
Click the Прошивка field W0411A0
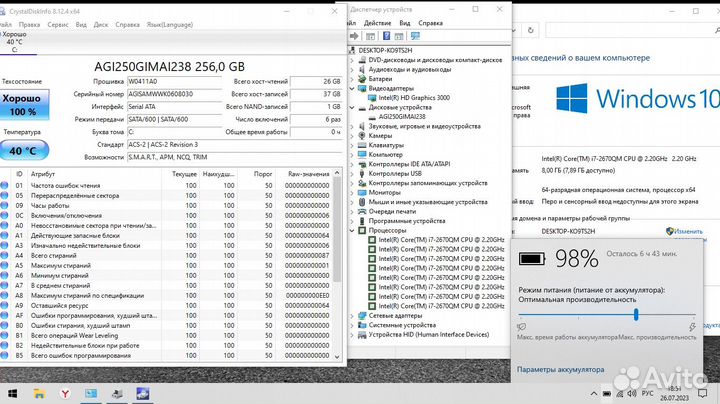[174, 81]
